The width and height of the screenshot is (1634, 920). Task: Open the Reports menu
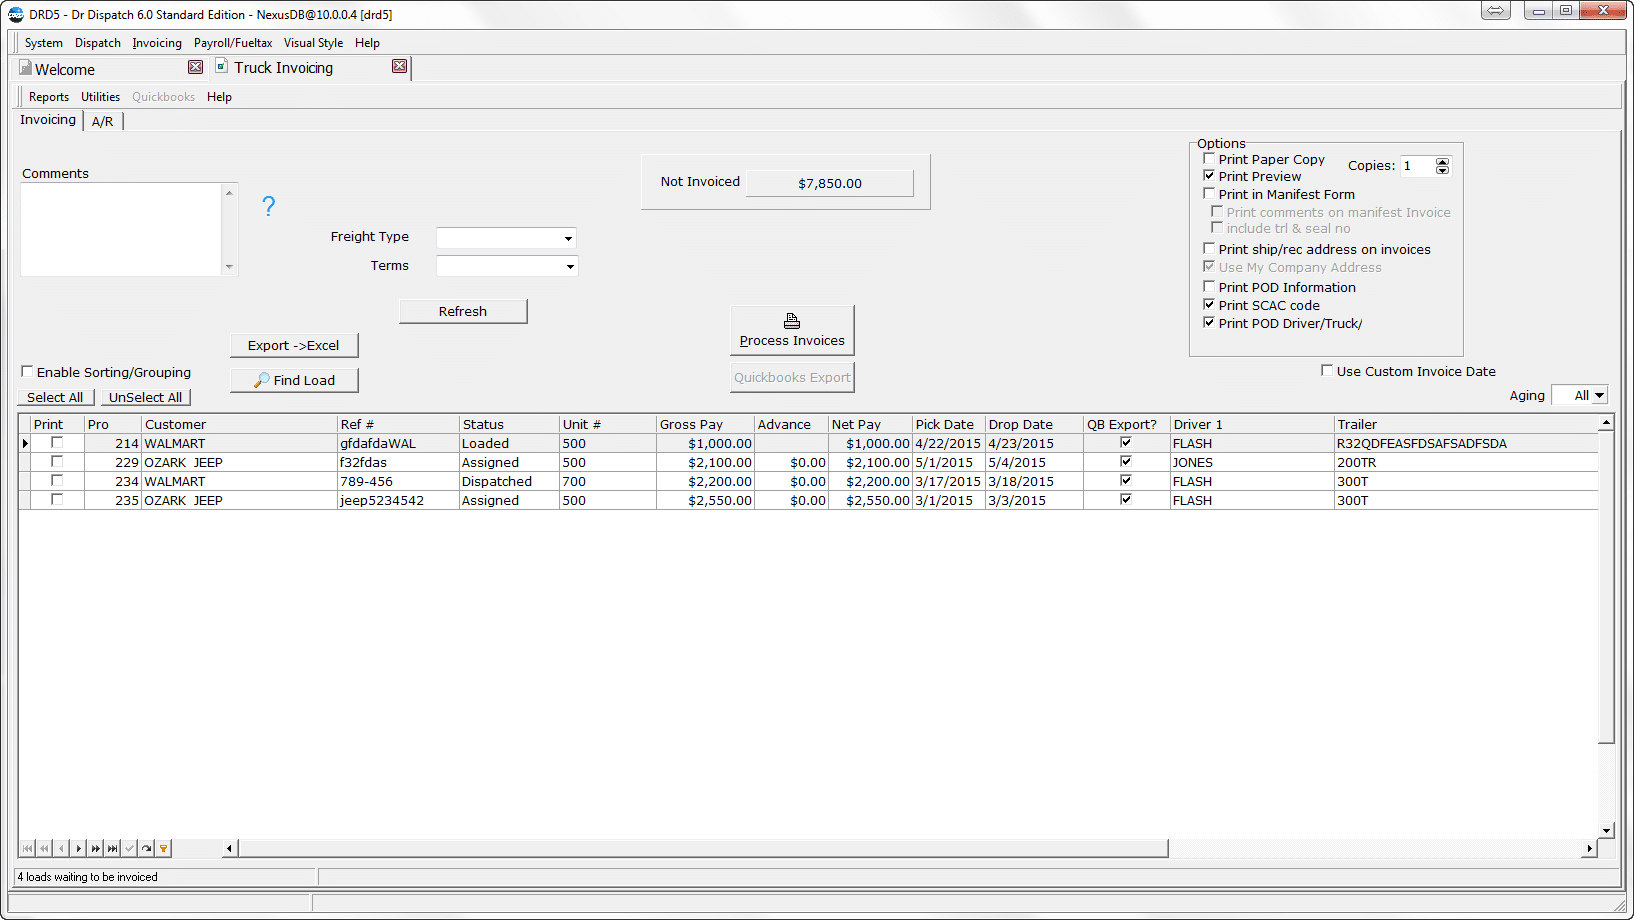coord(49,96)
